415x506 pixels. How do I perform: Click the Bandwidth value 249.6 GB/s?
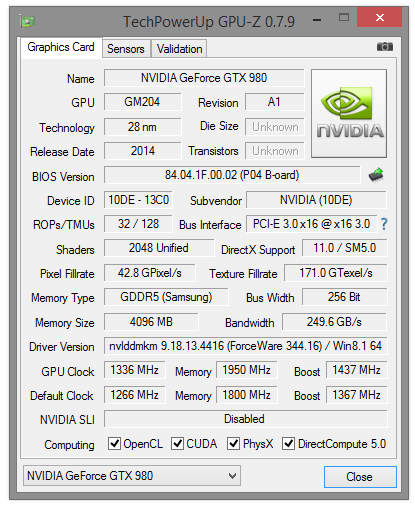(x=334, y=322)
